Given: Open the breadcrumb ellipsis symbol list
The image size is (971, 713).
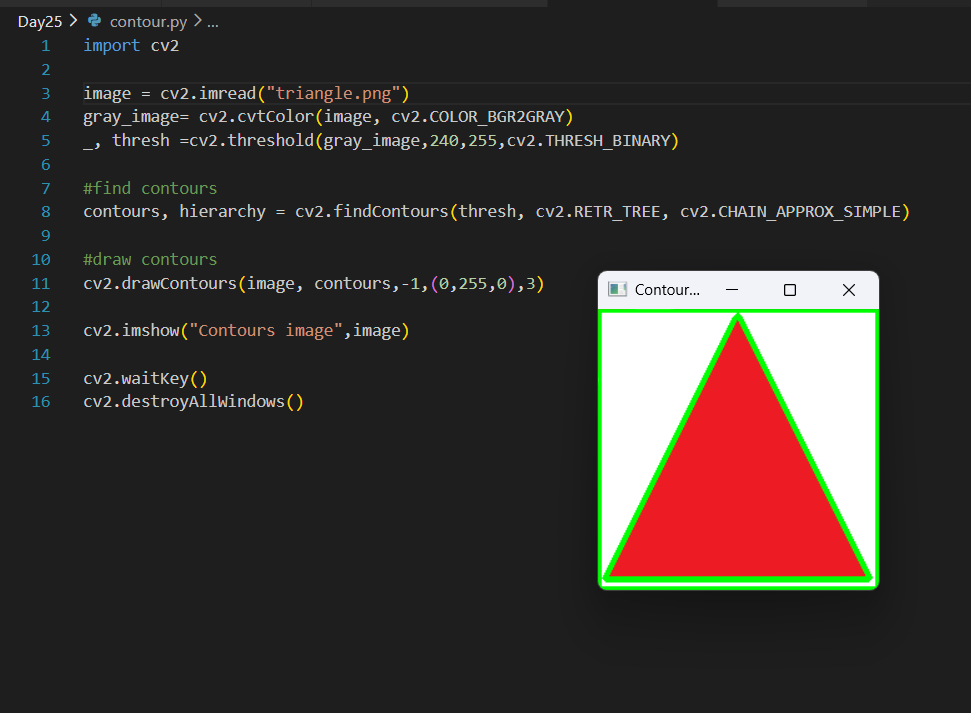Looking at the screenshot, I should (213, 23).
